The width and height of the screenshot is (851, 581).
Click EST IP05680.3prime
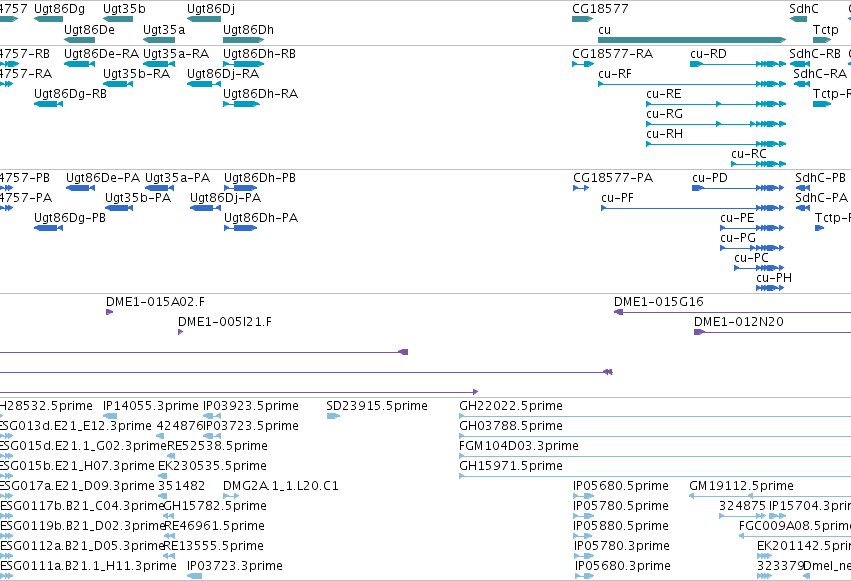pyautogui.click(x=584, y=576)
